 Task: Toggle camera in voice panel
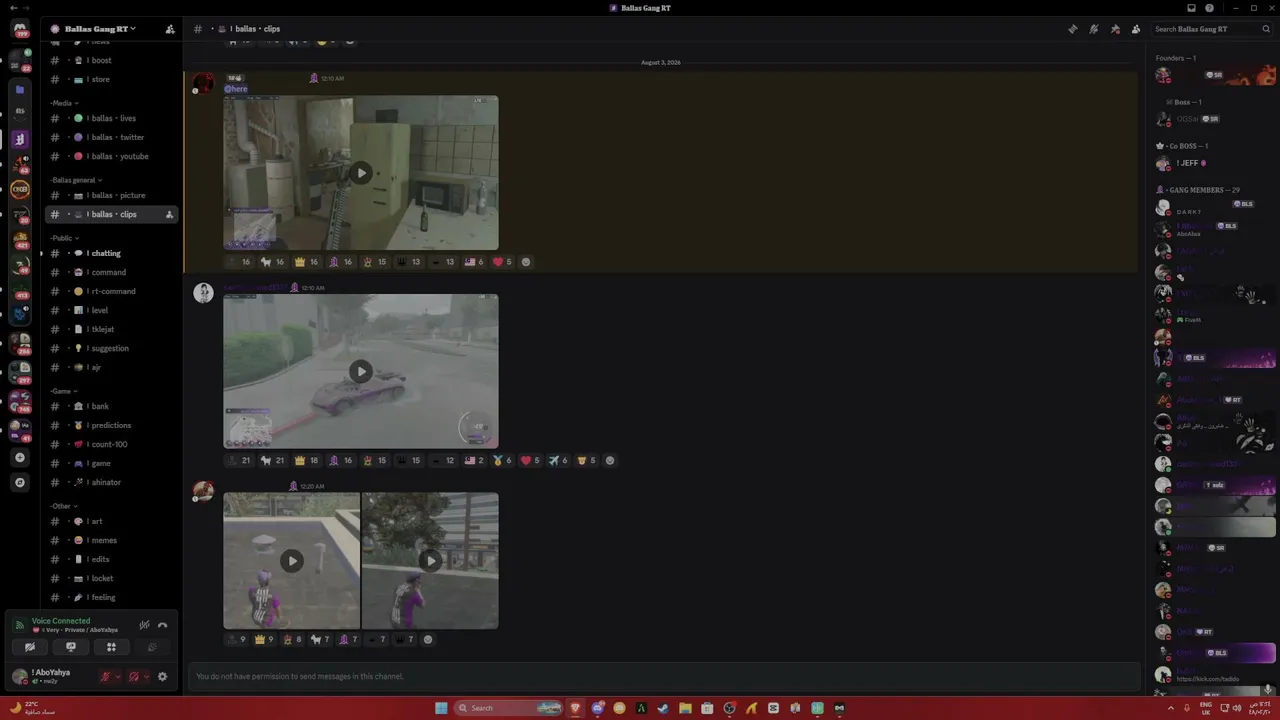29,647
